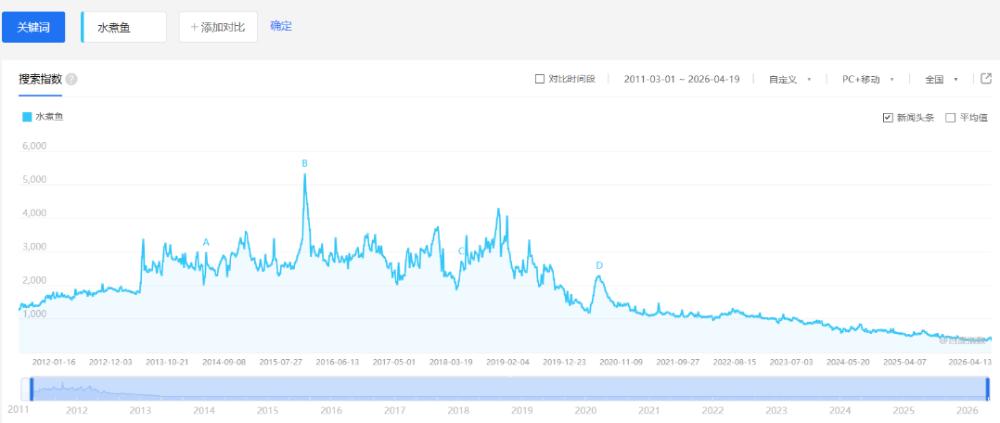Click the right handle of timeline slider
The image size is (1000, 423).
tap(987, 388)
